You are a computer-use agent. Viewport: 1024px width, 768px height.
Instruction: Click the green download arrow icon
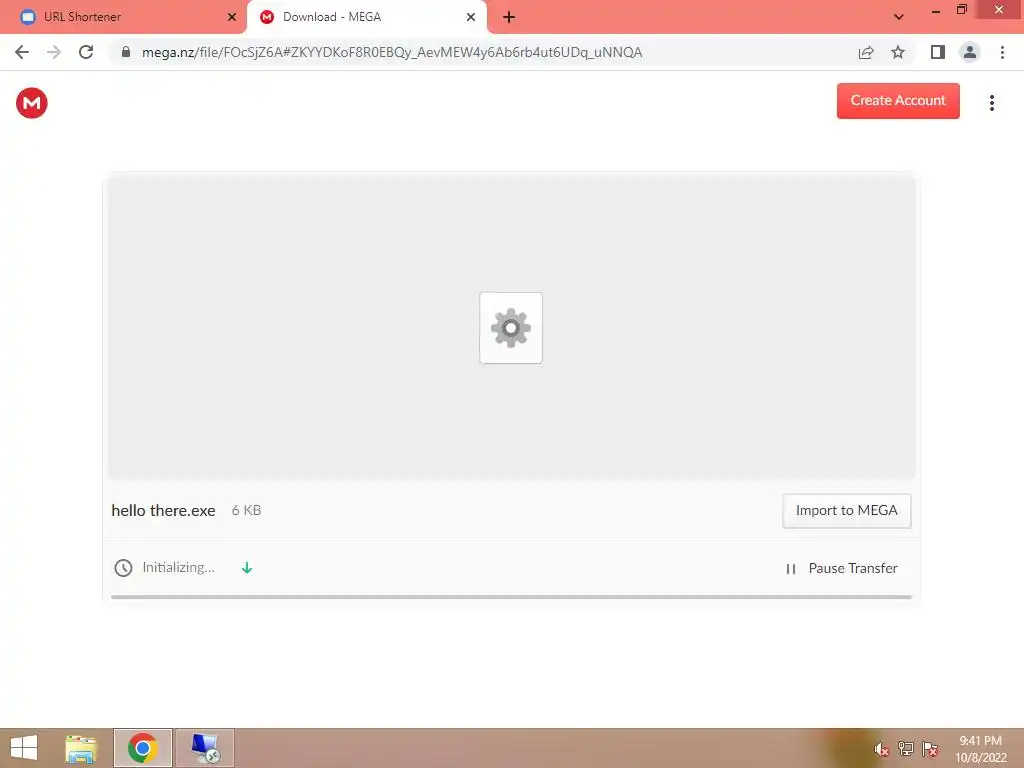pyautogui.click(x=247, y=568)
